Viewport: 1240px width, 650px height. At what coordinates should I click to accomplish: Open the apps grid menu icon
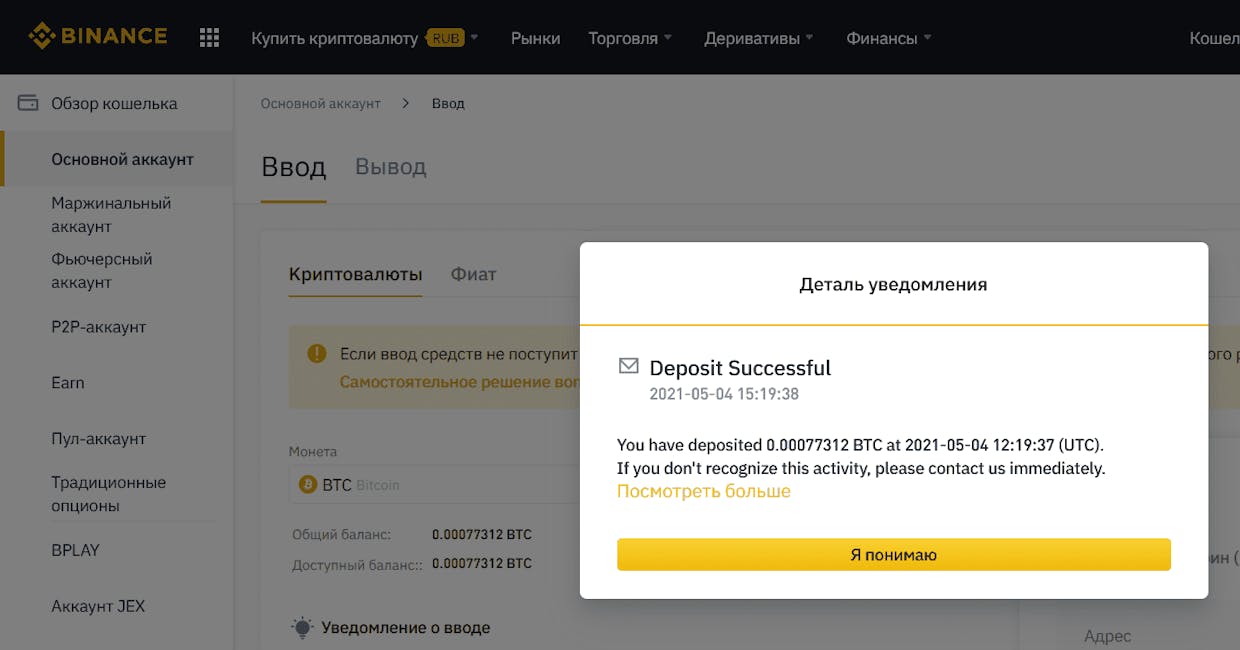(x=209, y=38)
